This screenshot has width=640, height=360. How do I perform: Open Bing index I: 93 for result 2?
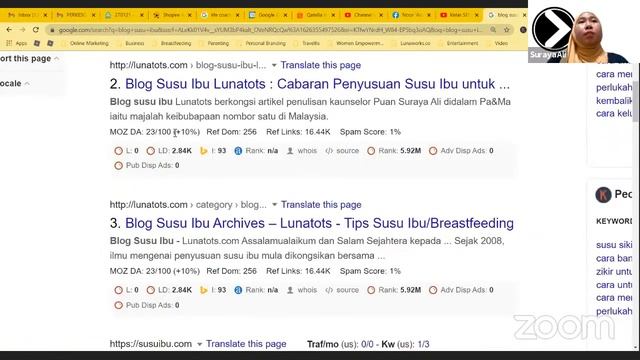pyautogui.click(x=213, y=151)
